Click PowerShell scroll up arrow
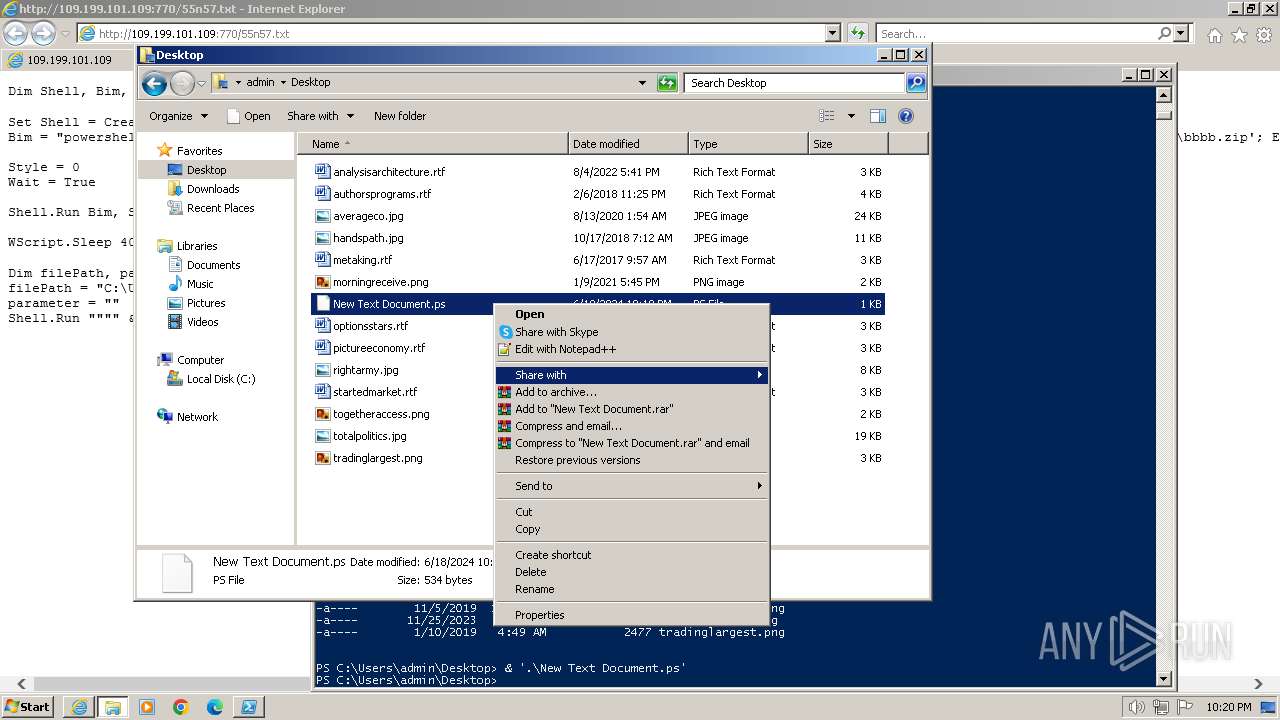Screen dimensions: 1280x720 (1163, 95)
